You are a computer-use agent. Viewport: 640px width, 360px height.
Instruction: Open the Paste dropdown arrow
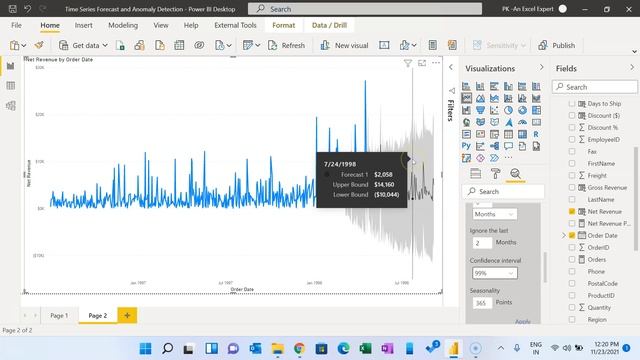[24, 45]
